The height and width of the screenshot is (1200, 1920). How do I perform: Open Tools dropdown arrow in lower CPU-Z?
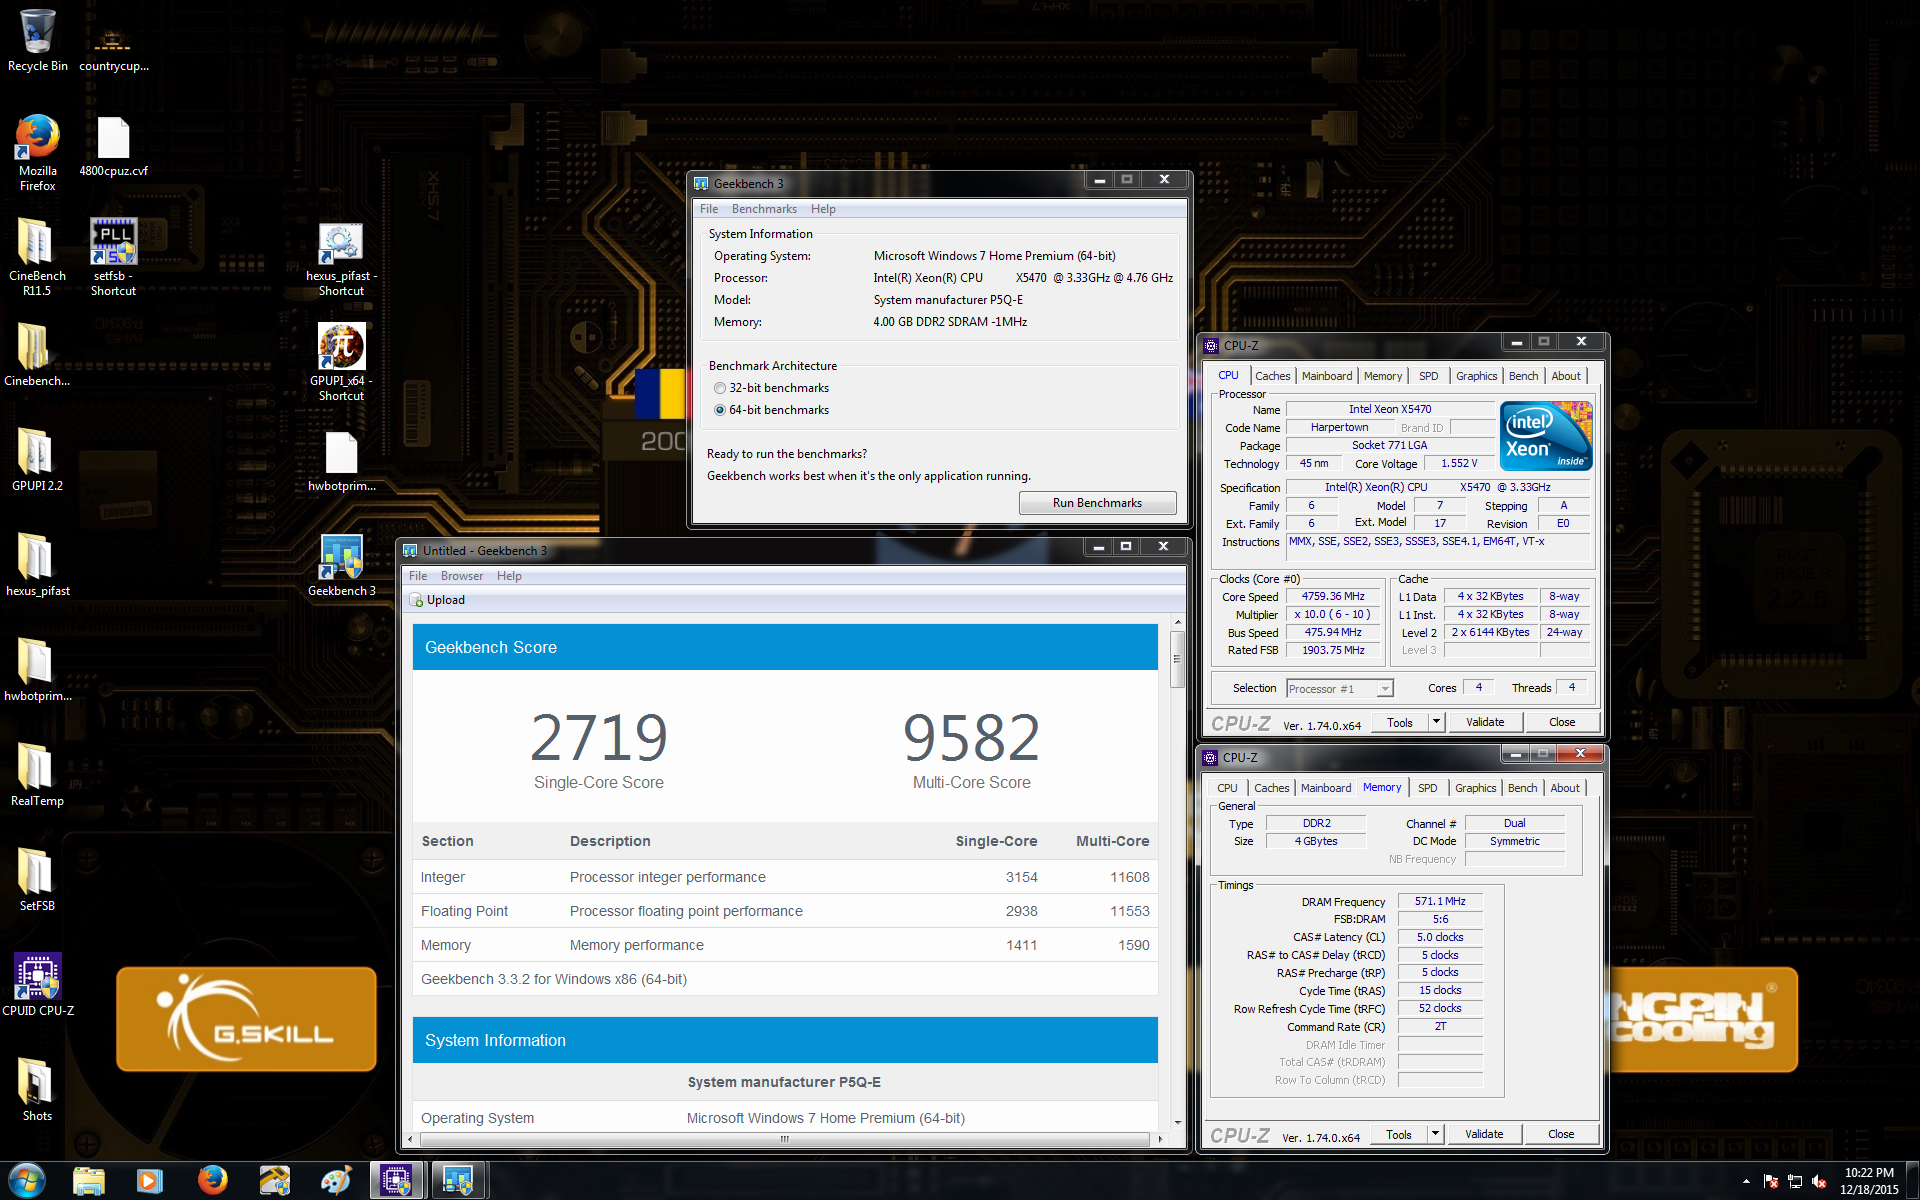point(1436,1134)
